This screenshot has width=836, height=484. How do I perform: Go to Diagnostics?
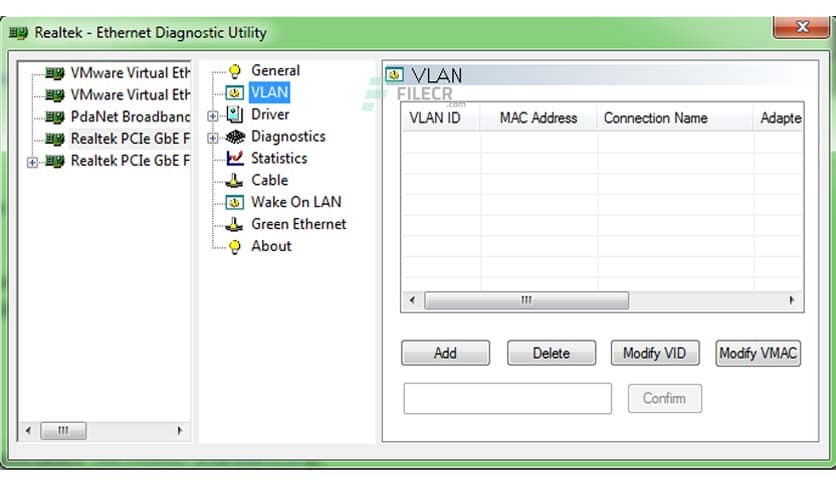coord(288,136)
